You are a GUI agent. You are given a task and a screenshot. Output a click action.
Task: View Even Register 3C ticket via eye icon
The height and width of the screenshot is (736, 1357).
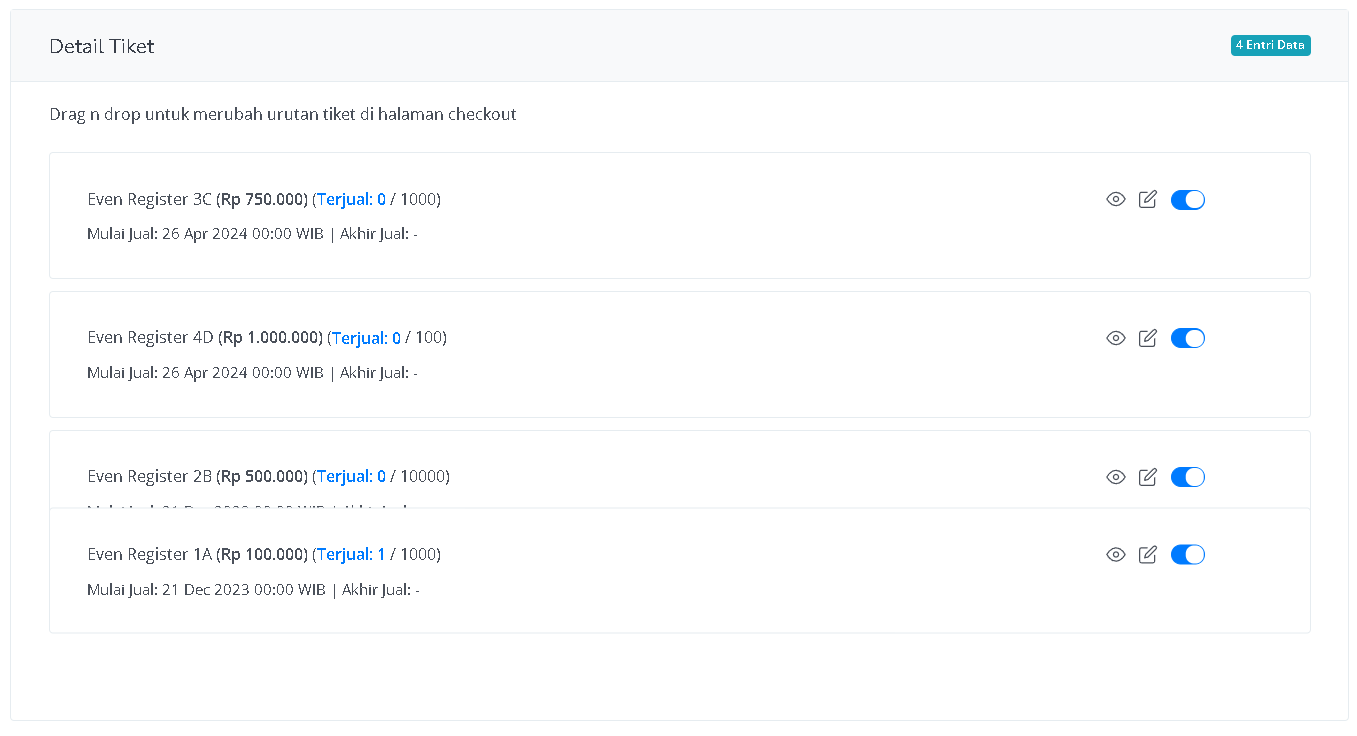pos(1116,200)
